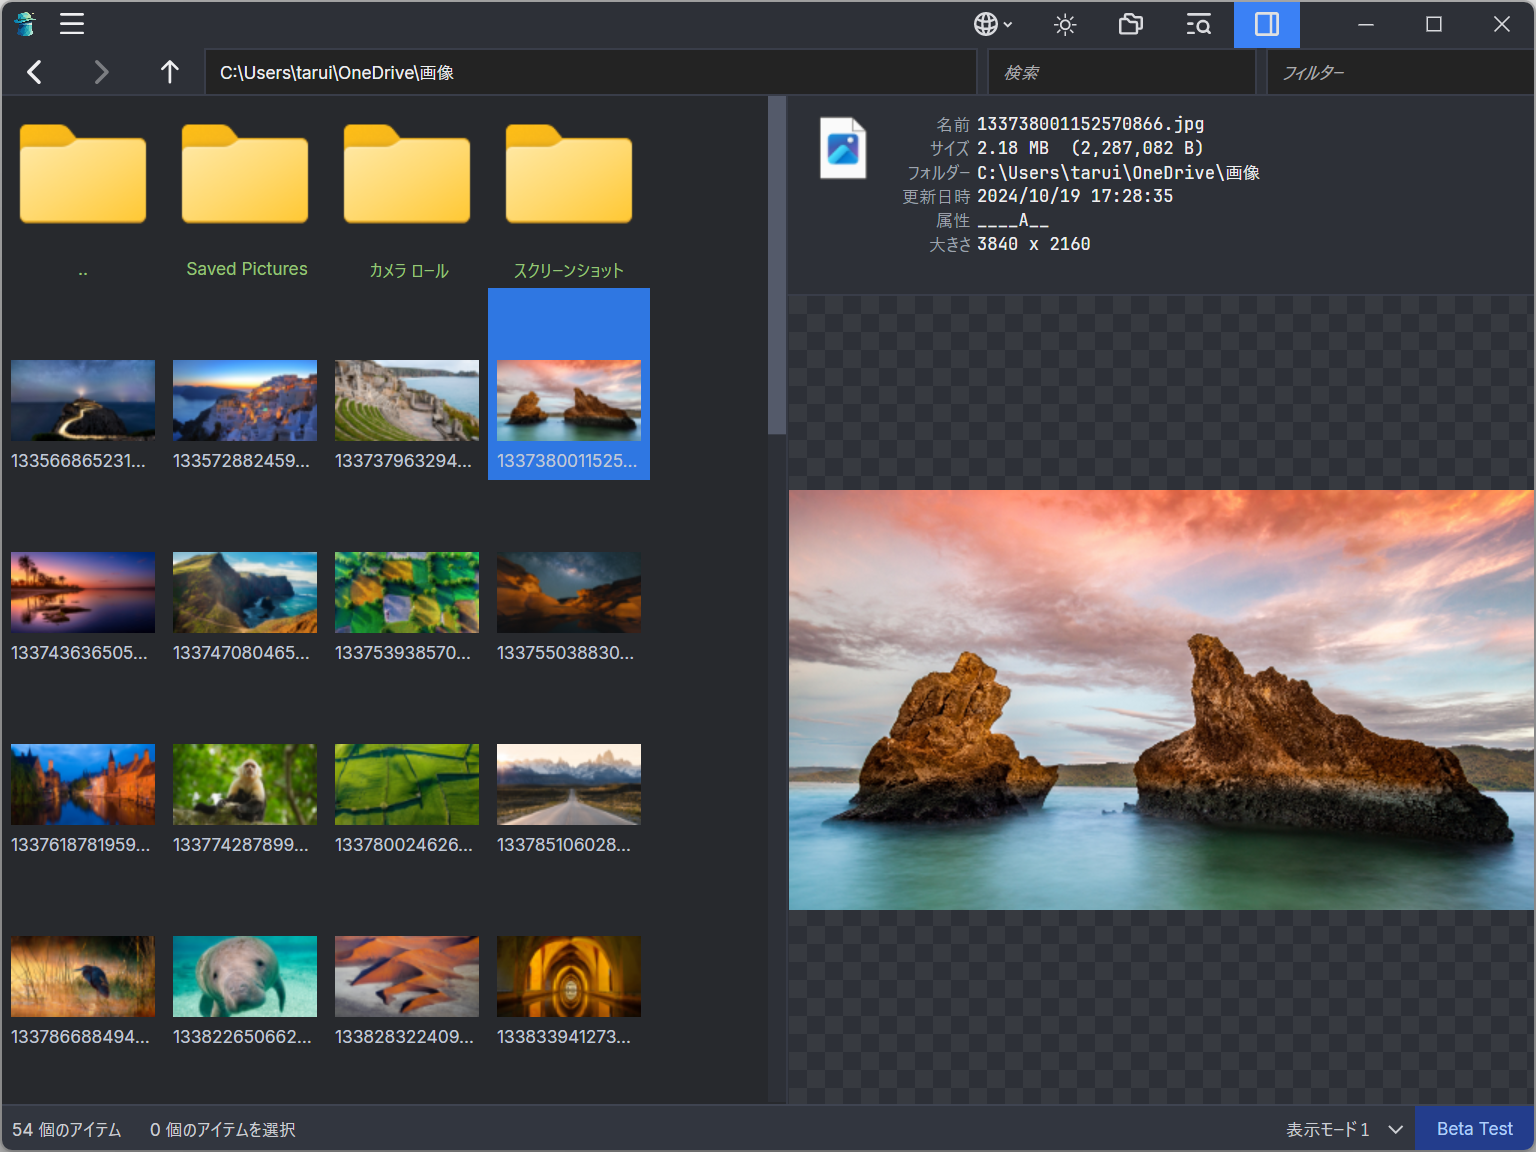Expand the 表示モード 1 dropdown
The width and height of the screenshot is (1536, 1152).
1345,1129
